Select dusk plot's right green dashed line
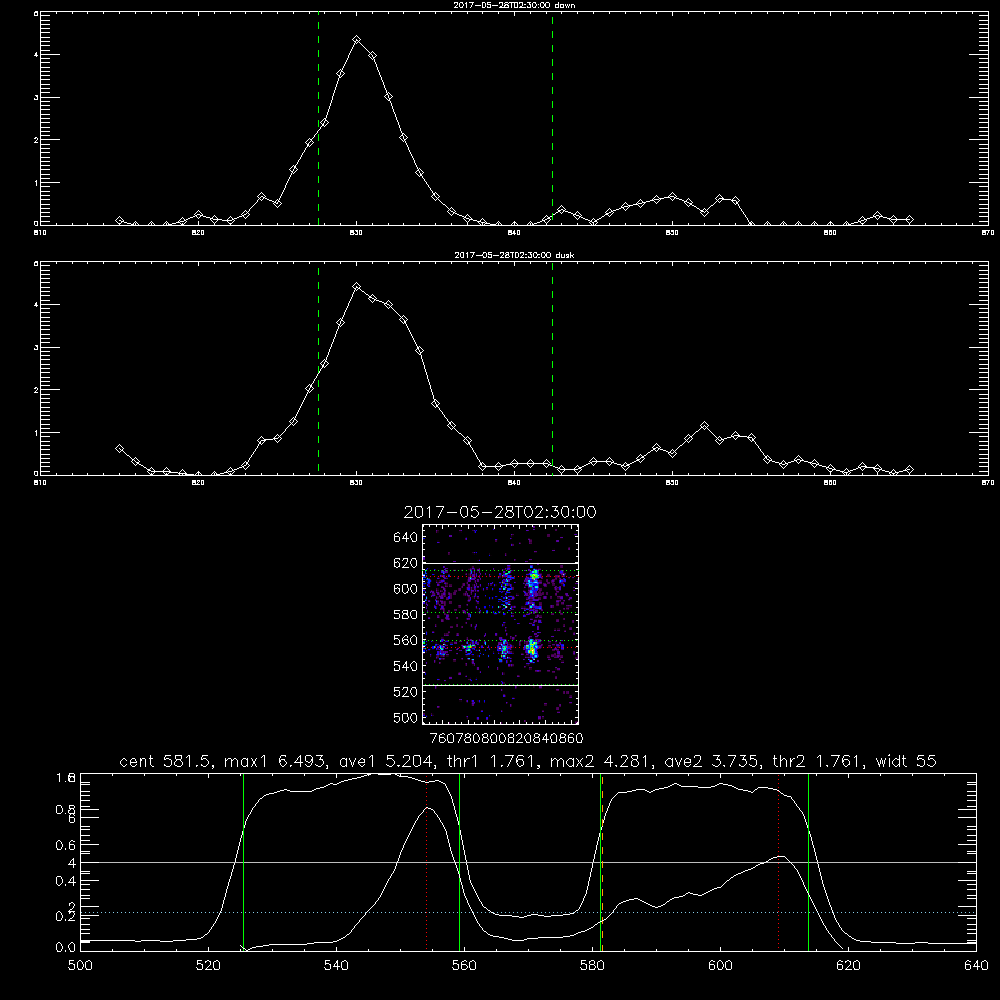 point(552,369)
